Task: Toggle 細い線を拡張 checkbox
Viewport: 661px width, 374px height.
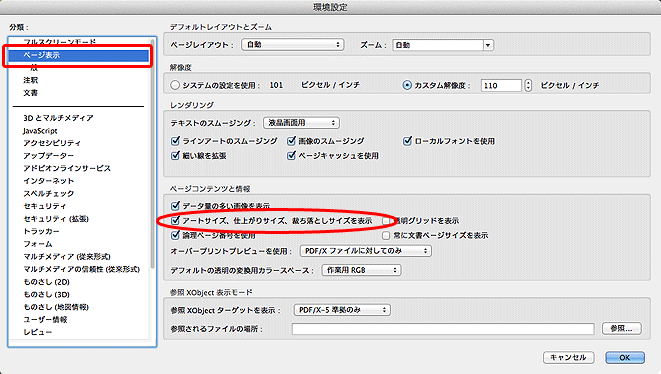Action: [x=175, y=156]
